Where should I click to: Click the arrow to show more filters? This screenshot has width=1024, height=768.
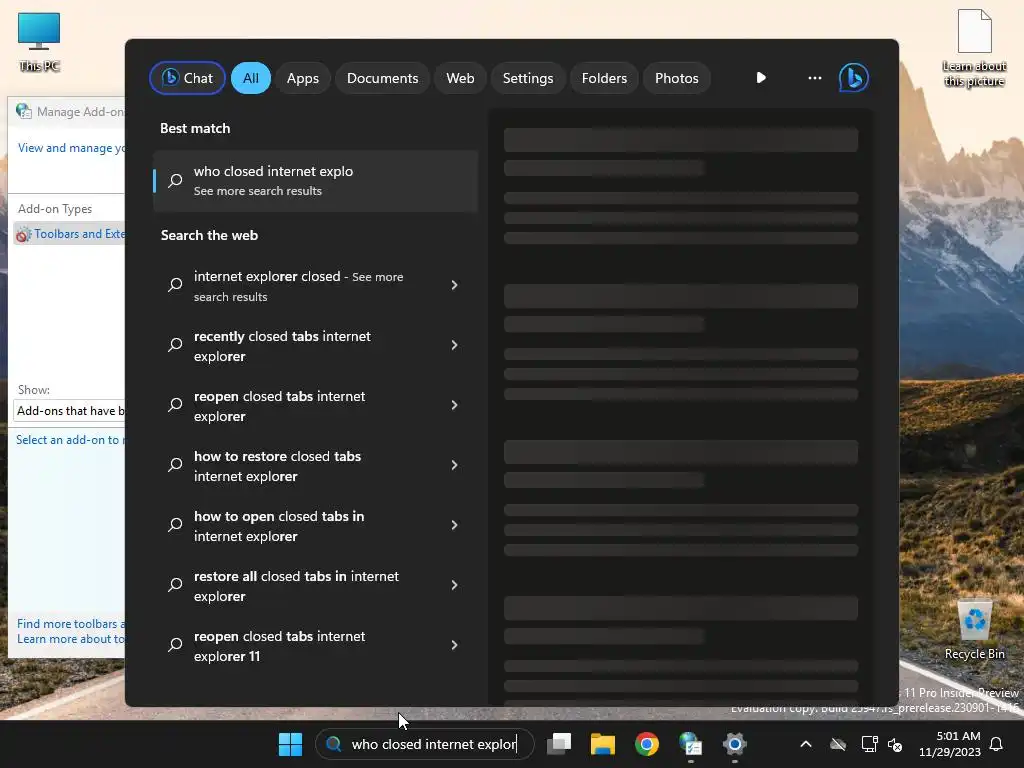pyautogui.click(x=761, y=78)
